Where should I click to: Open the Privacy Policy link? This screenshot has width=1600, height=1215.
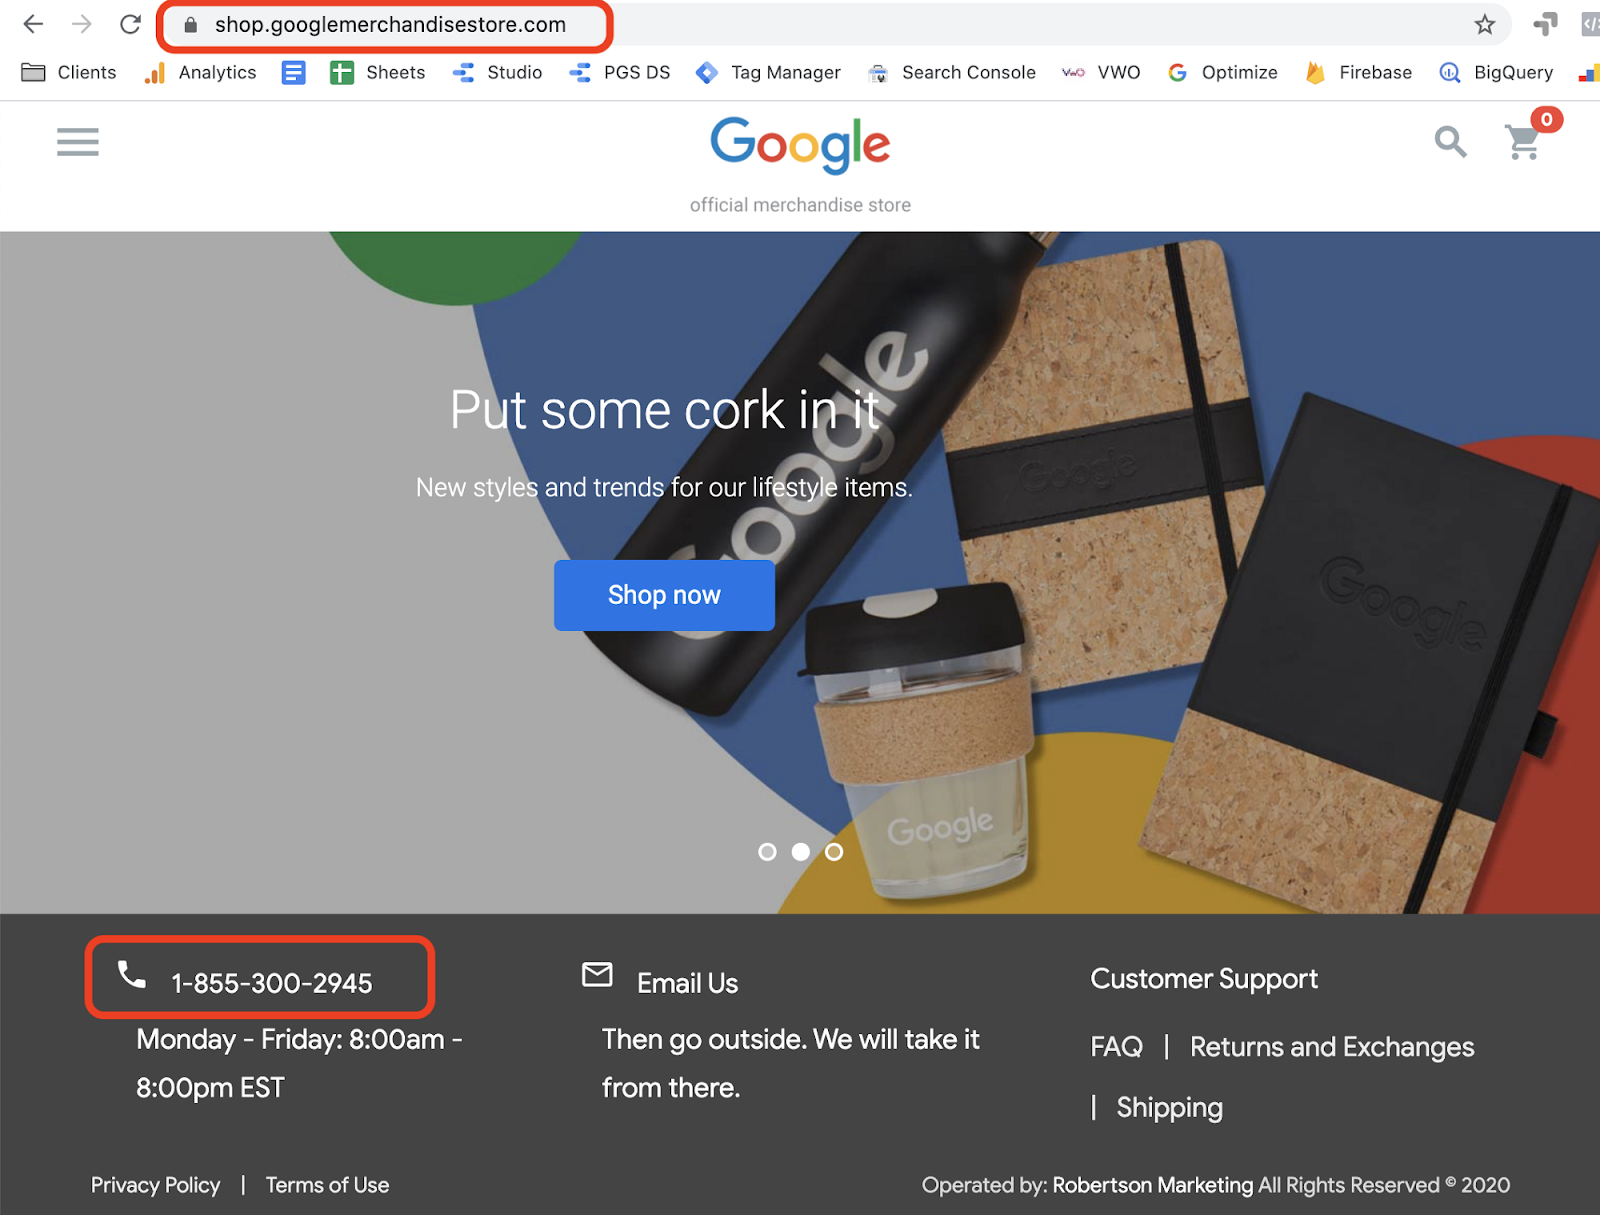coord(155,1185)
